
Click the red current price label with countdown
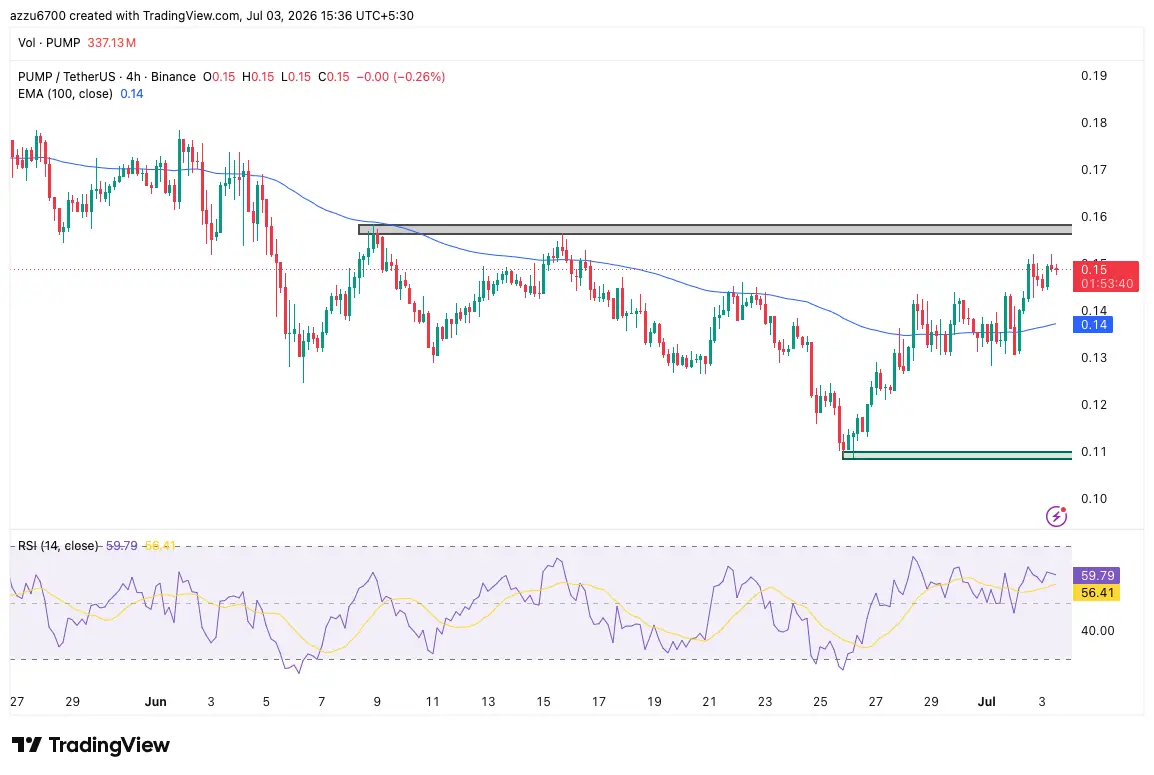[1105, 276]
